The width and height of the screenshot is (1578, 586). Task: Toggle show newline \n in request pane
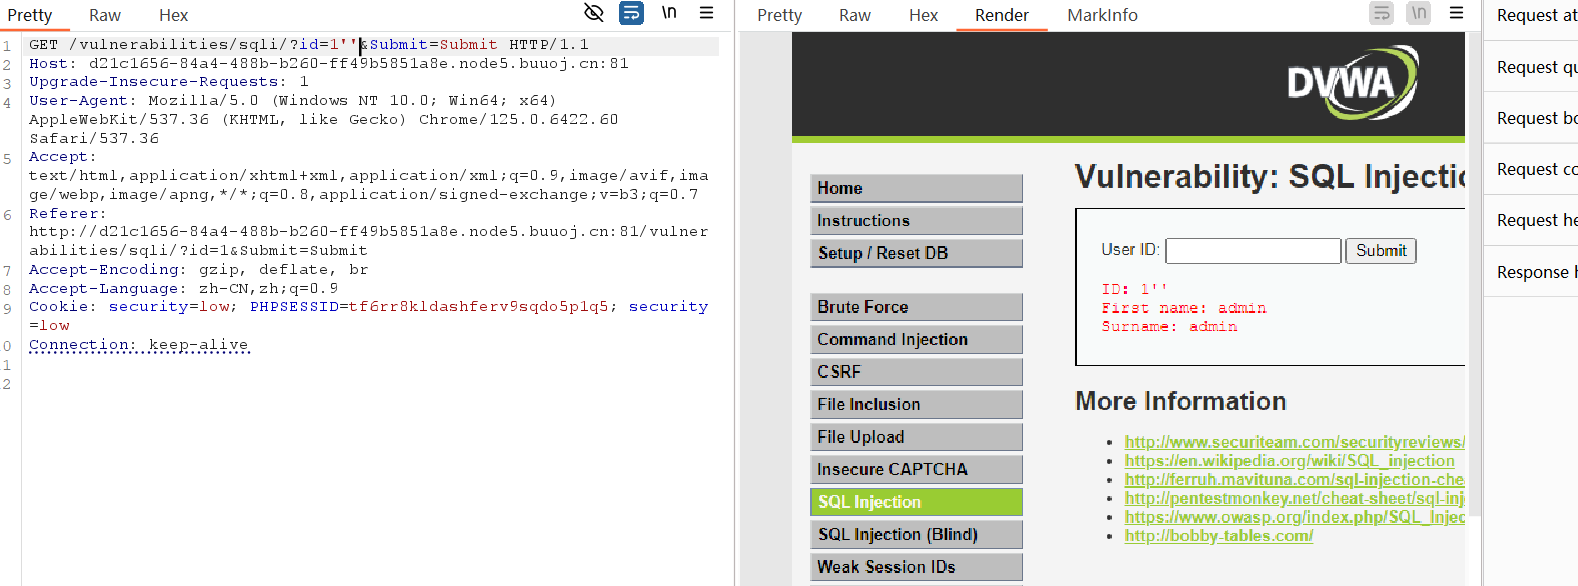click(x=669, y=13)
